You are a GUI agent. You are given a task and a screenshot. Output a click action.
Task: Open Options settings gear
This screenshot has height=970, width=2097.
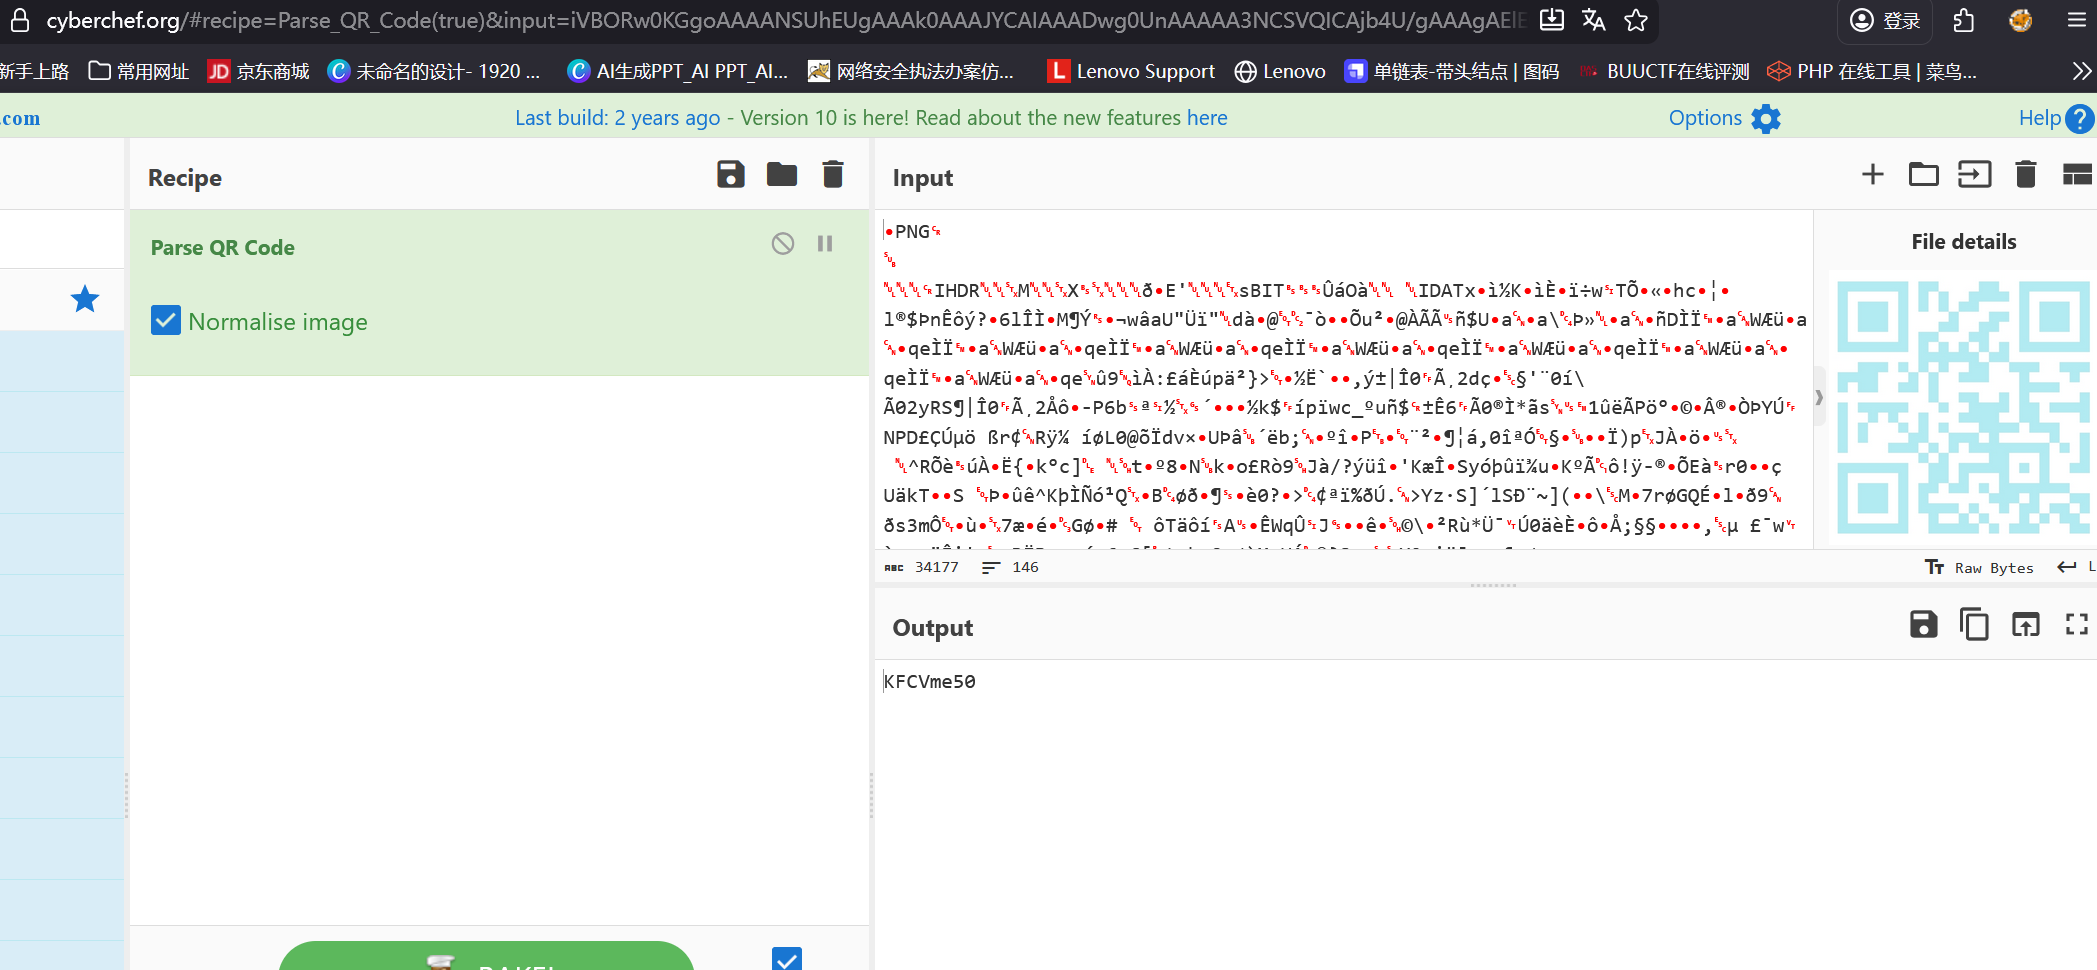click(1766, 118)
